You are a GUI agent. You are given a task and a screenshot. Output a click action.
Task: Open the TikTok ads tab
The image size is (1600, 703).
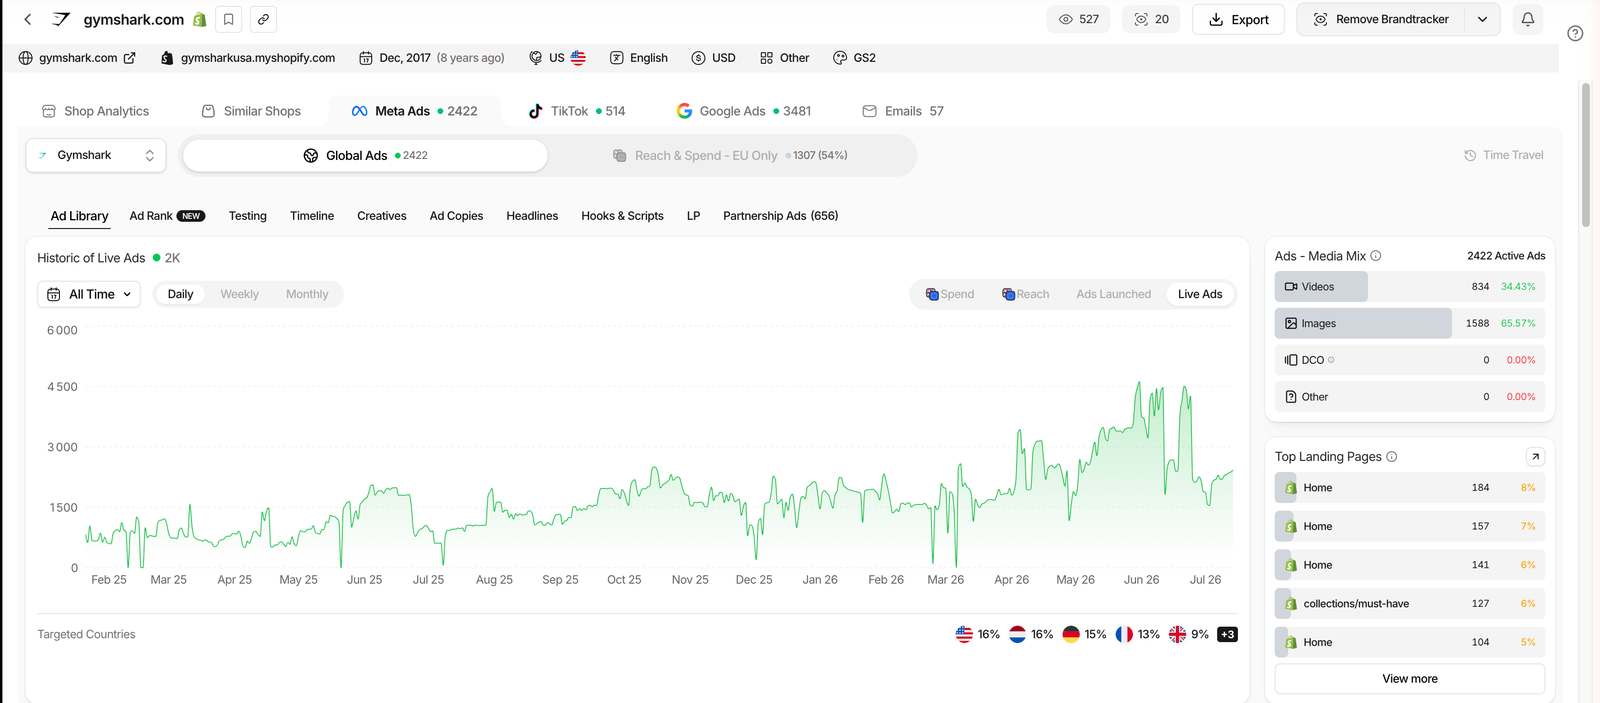576,111
